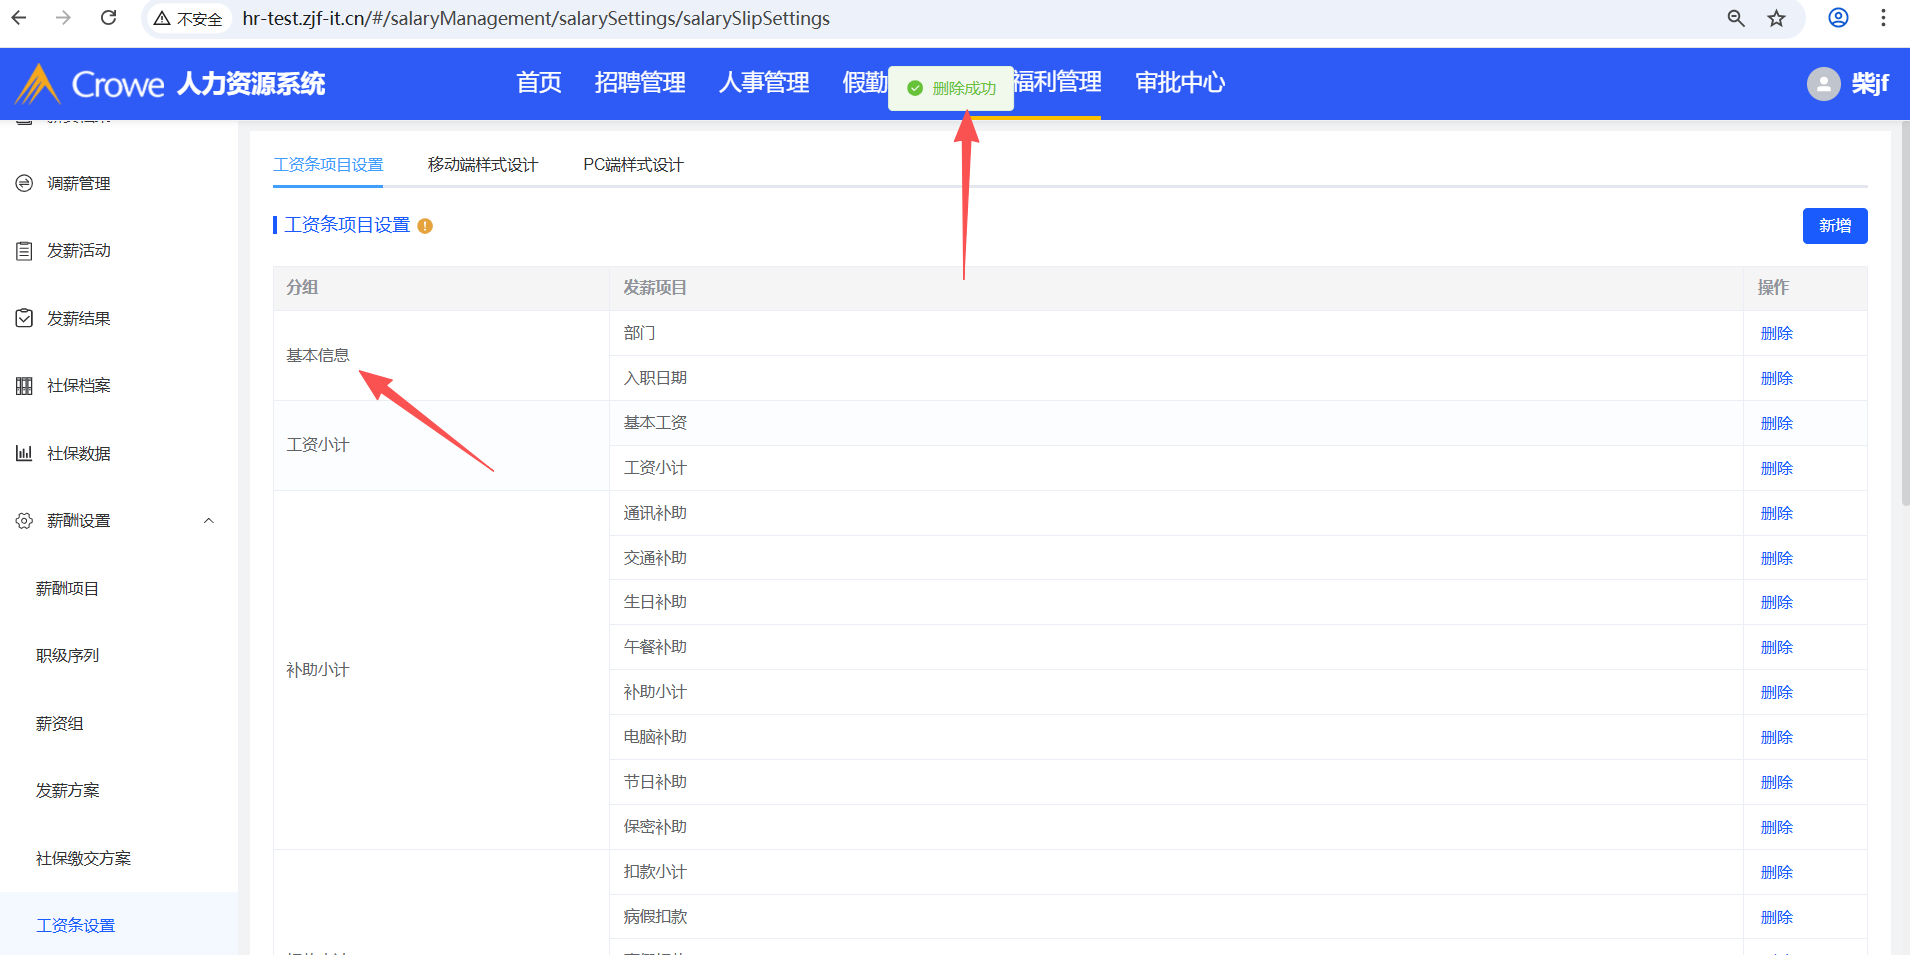Screen dimensions: 1910x955
Task: Open 职级序列 submenu item
Action: 67,656
